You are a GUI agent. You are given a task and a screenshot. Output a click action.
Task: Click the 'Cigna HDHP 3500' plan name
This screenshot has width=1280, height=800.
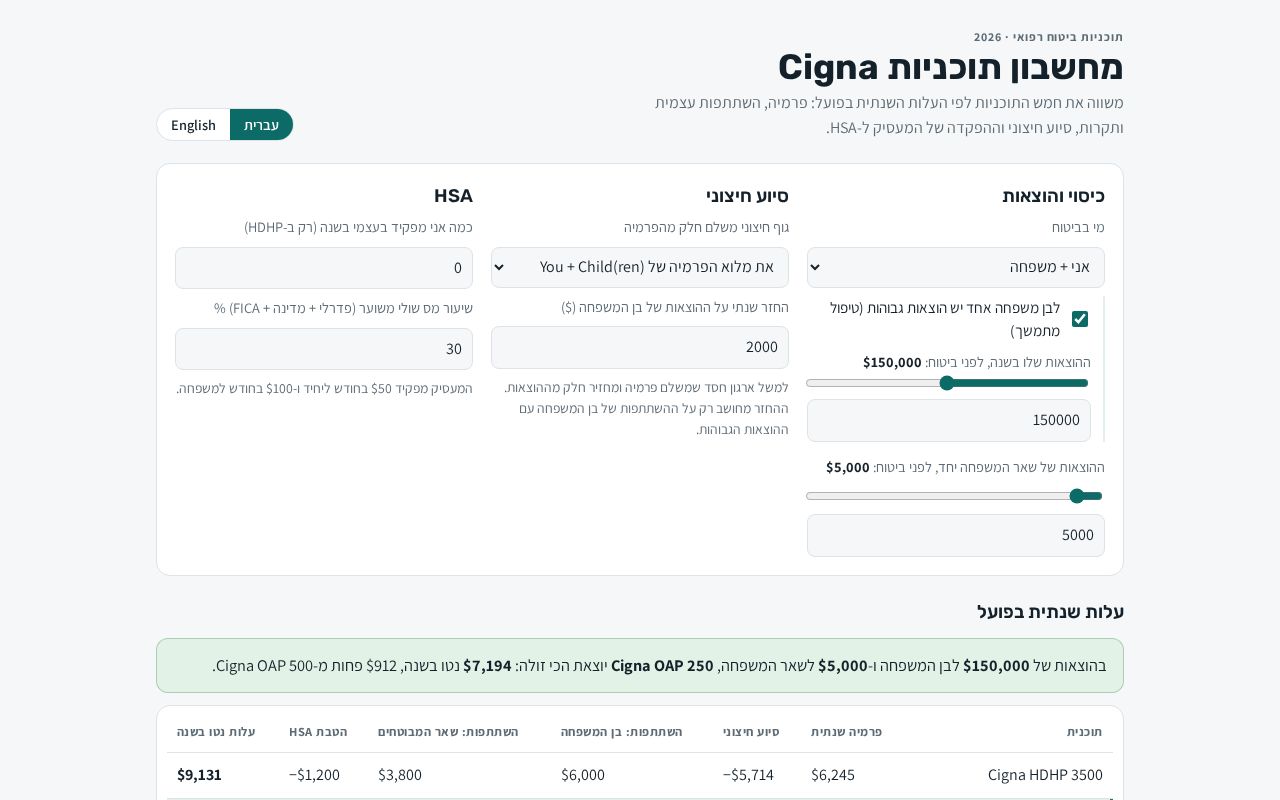tap(1045, 775)
